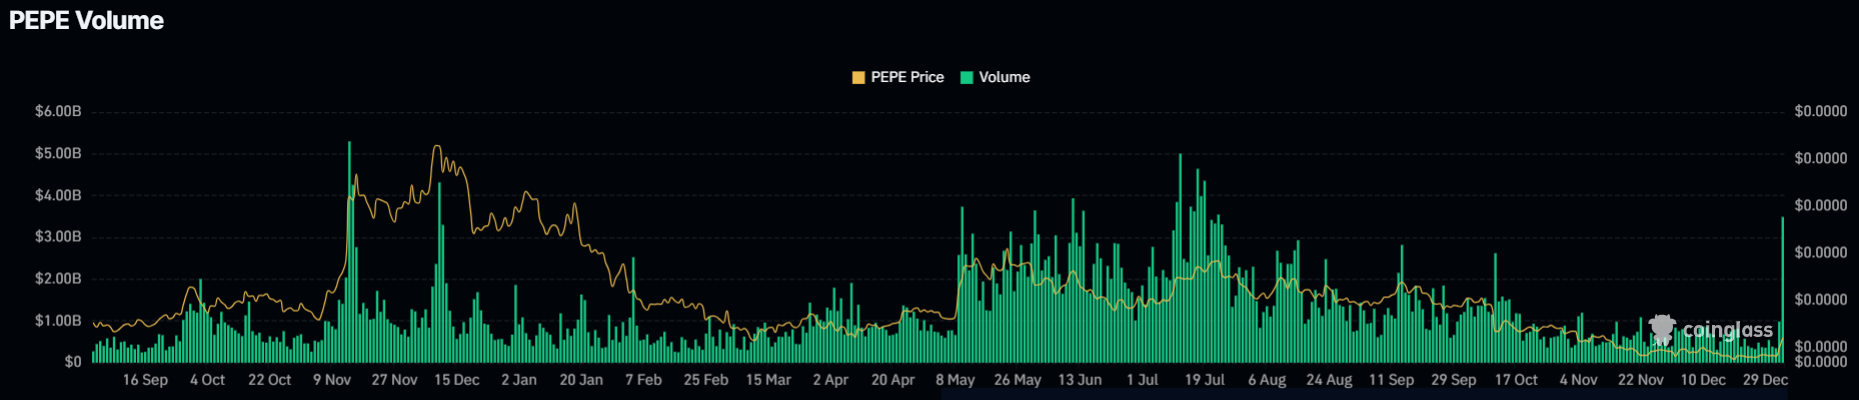Click the PEPE Volume chart title
Image resolution: width=1859 pixels, height=400 pixels.
pyautogui.click(x=86, y=21)
